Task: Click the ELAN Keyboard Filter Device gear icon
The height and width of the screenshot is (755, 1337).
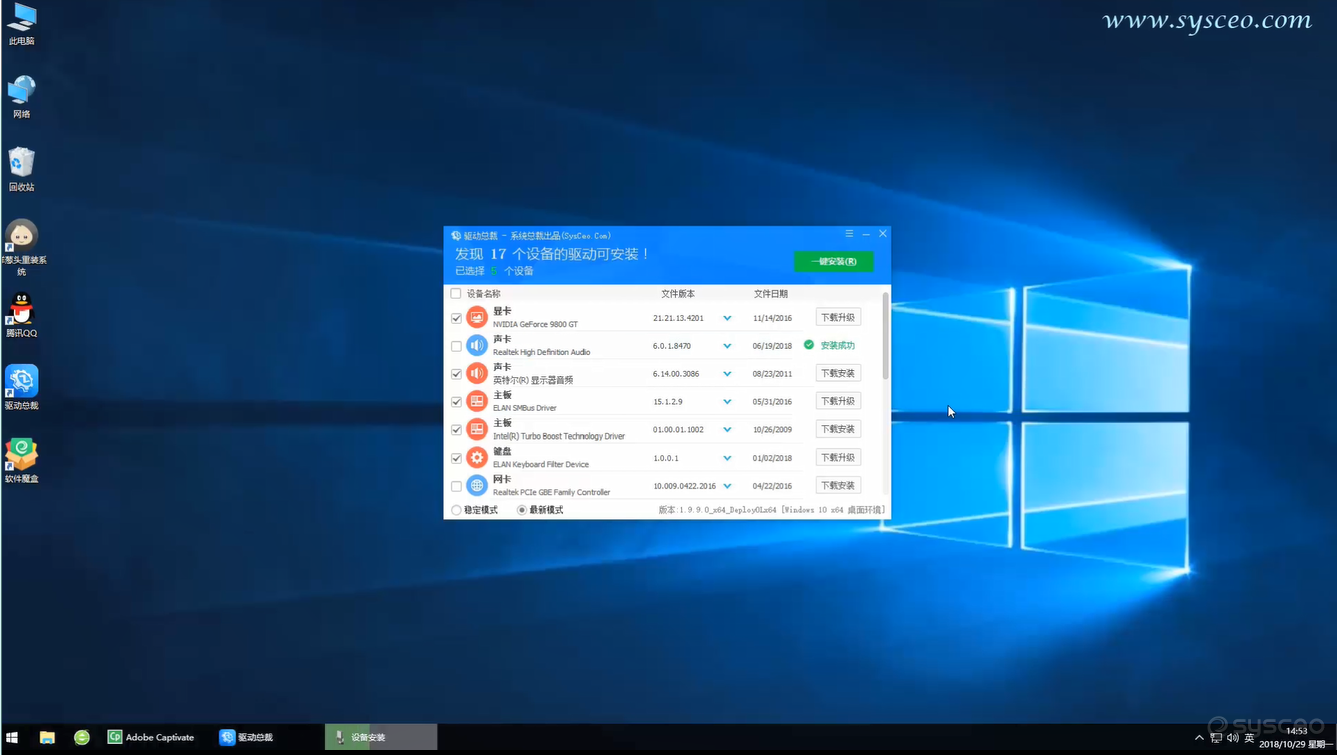Action: click(477, 457)
